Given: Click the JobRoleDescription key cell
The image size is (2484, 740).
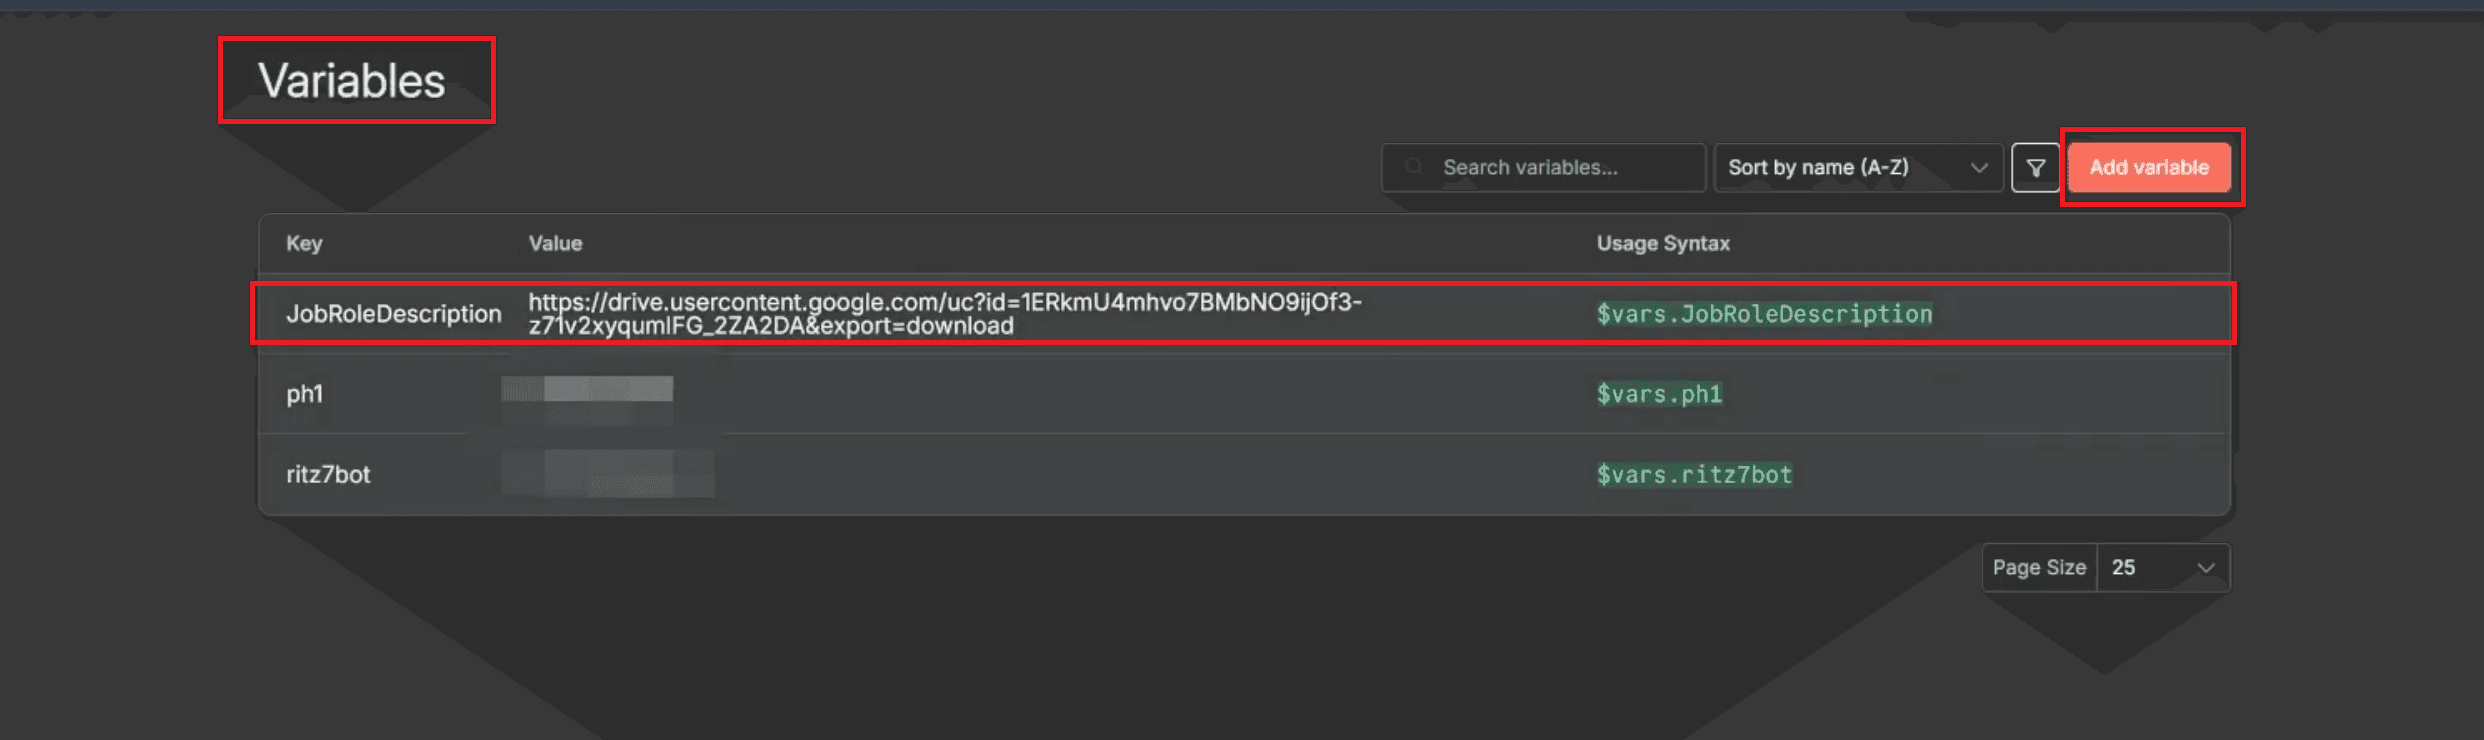Looking at the screenshot, I should click(x=394, y=314).
